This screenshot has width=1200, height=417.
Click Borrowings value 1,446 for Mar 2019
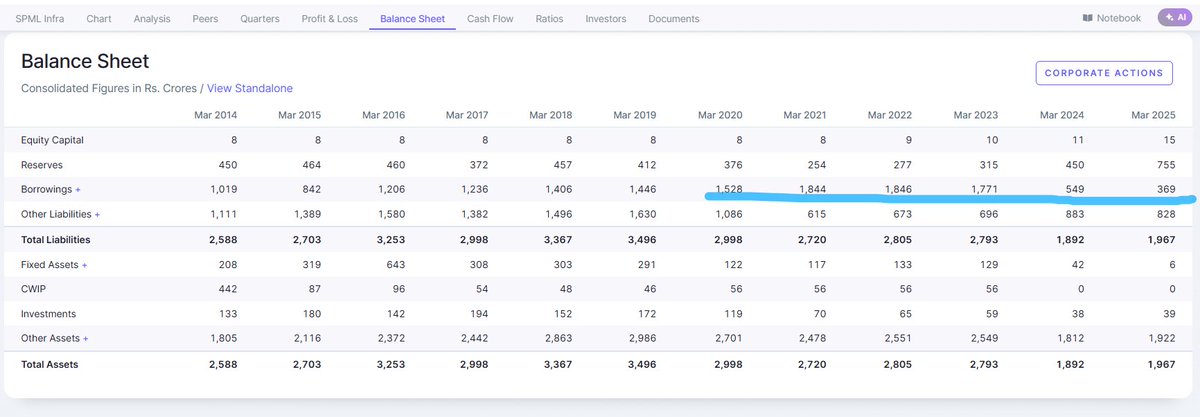pyautogui.click(x=640, y=189)
